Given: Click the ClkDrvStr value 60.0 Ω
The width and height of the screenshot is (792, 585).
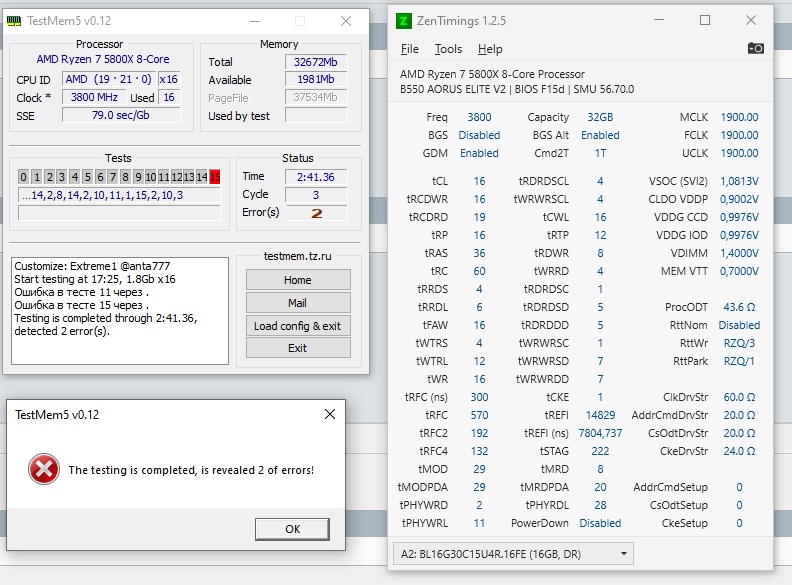Looking at the screenshot, I should [x=739, y=397].
